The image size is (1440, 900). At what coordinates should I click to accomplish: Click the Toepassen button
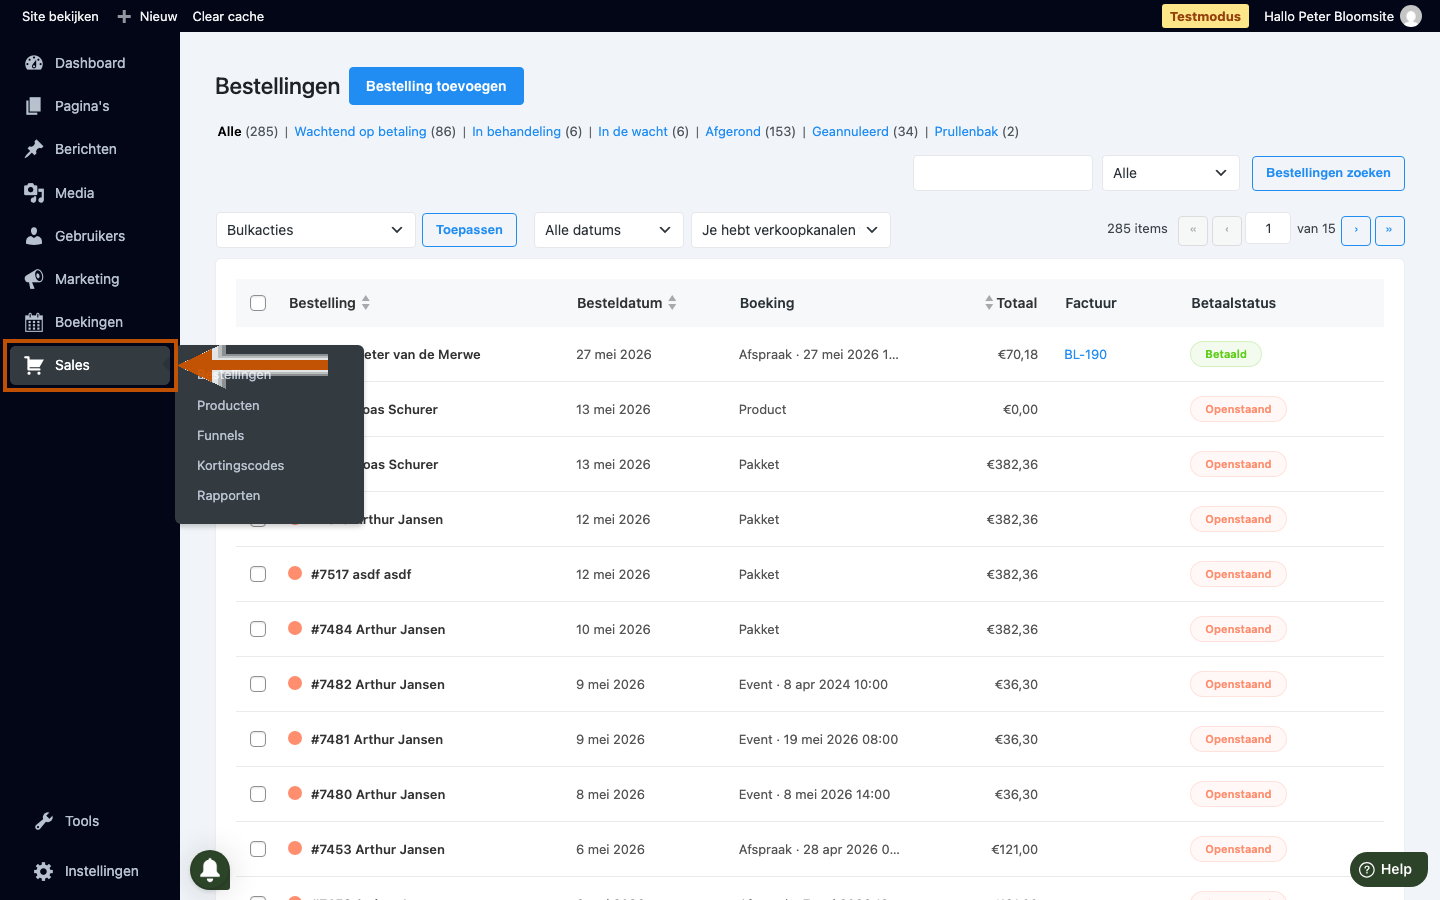click(469, 230)
